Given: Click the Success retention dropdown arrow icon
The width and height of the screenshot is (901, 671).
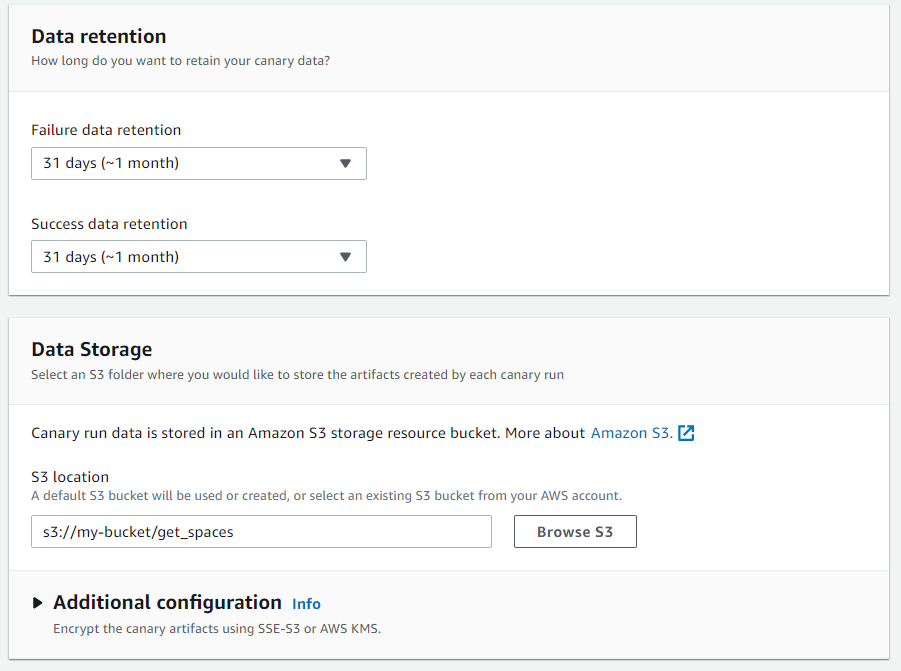Looking at the screenshot, I should point(345,257).
